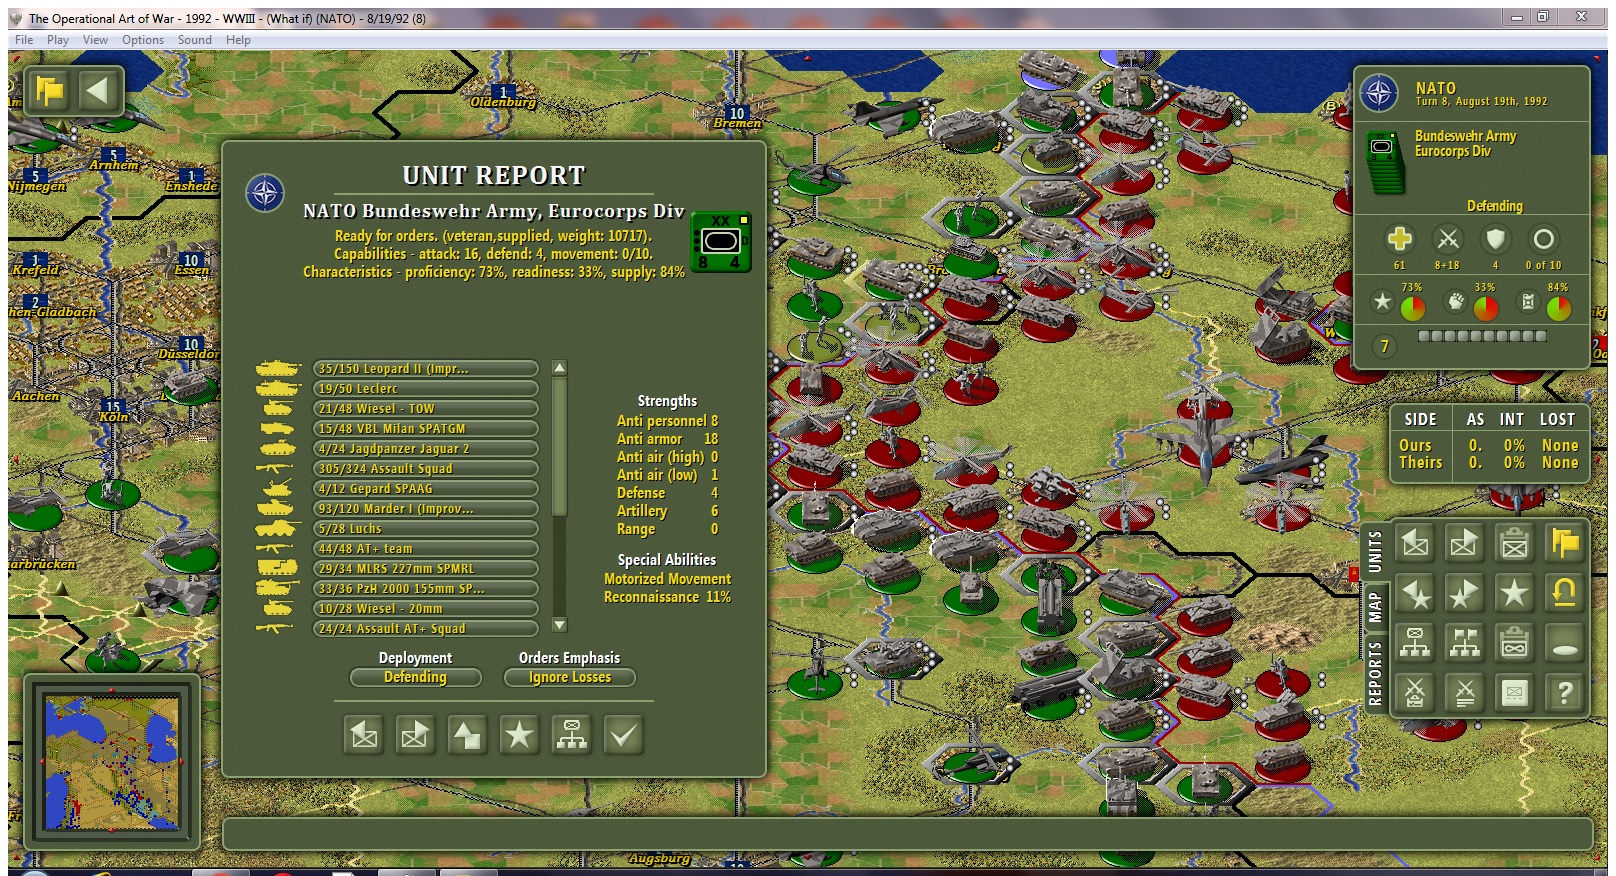Open the hierarchy chart icon in Unit Report
The width and height of the screenshot is (1616, 876).
(x=571, y=736)
